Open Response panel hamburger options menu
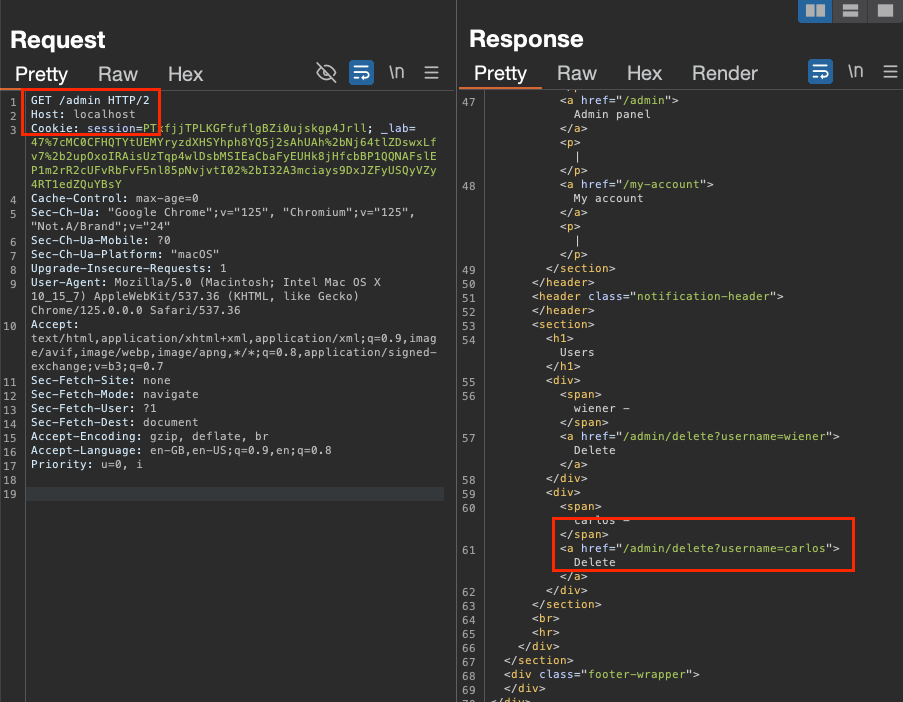The height and width of the screenshot is (702, 903). pyautogui.click(x=890, y=72)
